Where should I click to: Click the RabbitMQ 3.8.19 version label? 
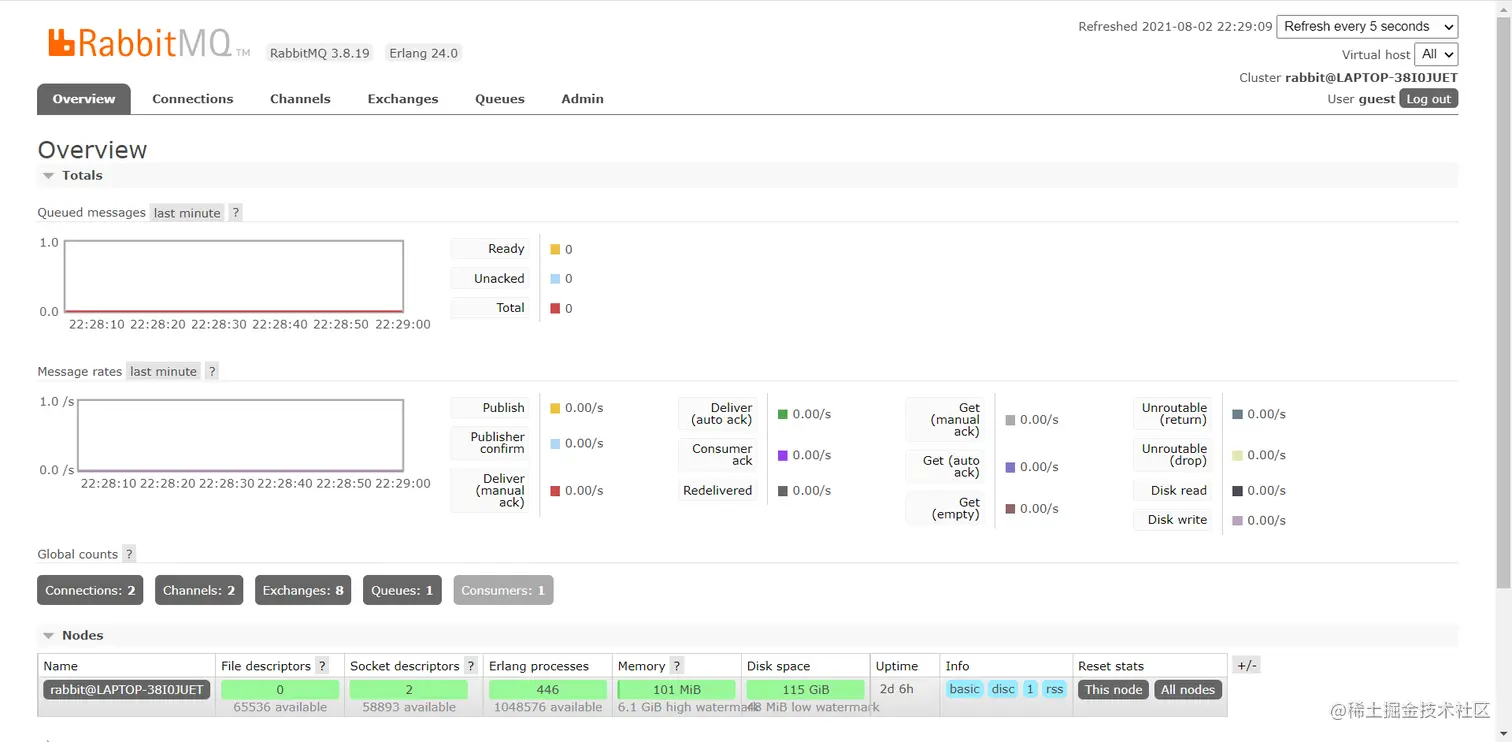(x=320, y=53)
